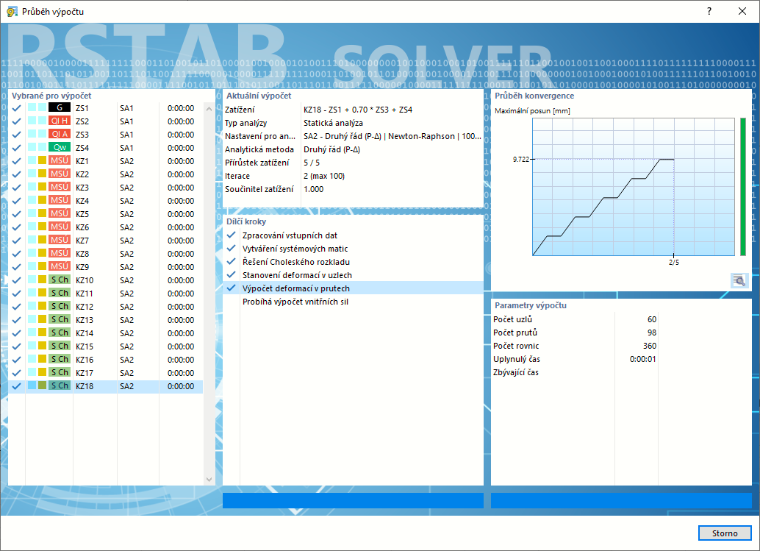Viewport: 760px width, 551px height.
Task: Click the G badge for ZS1
Action: [x=59, y=108]
